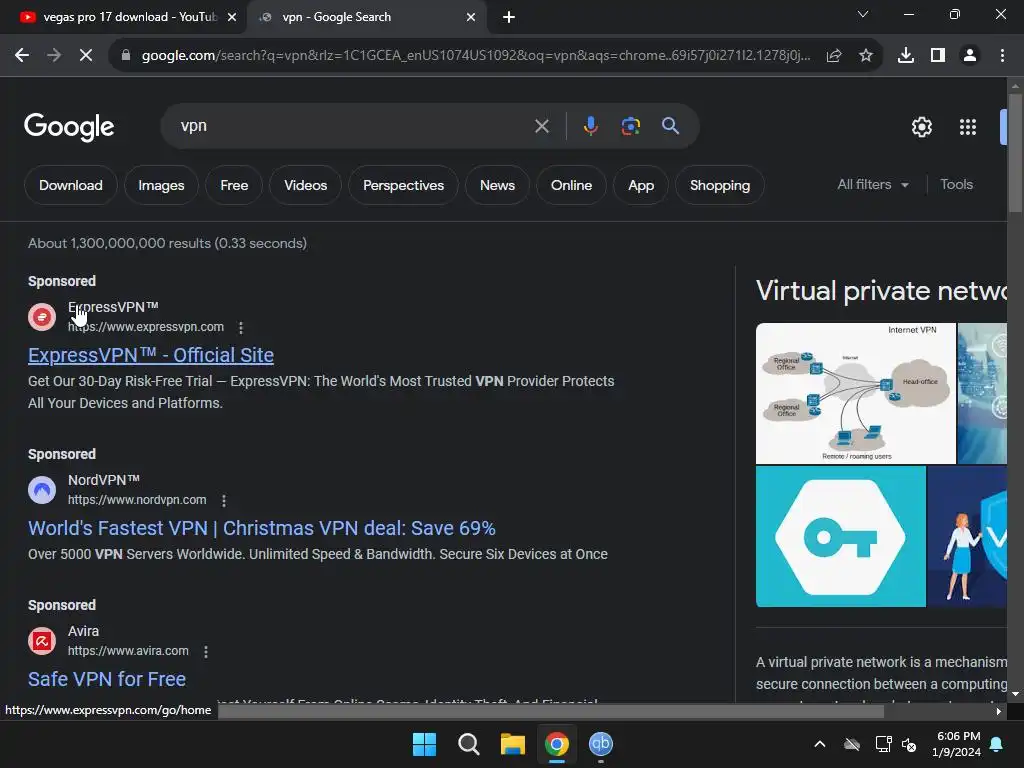
Task: Start voice search with the microphone
Action: pos(590,125)
